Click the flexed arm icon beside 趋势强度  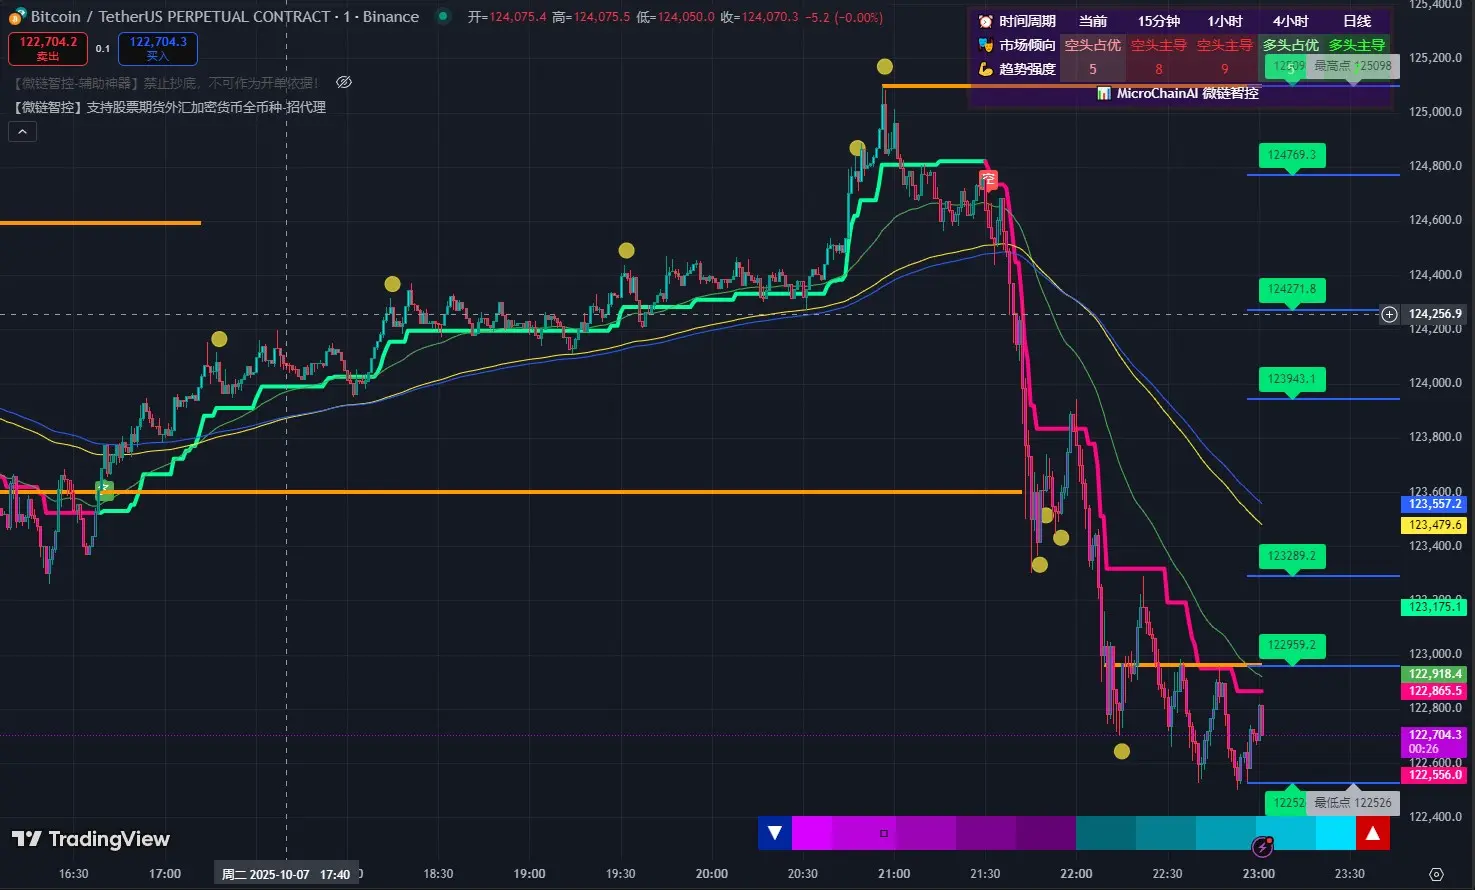point(986,69)
